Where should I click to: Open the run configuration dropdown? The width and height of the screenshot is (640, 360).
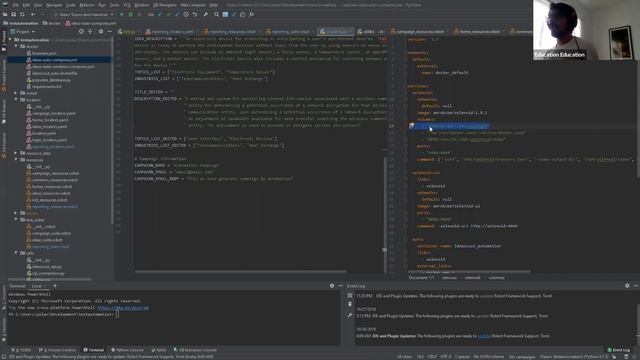tap(84, 14)
